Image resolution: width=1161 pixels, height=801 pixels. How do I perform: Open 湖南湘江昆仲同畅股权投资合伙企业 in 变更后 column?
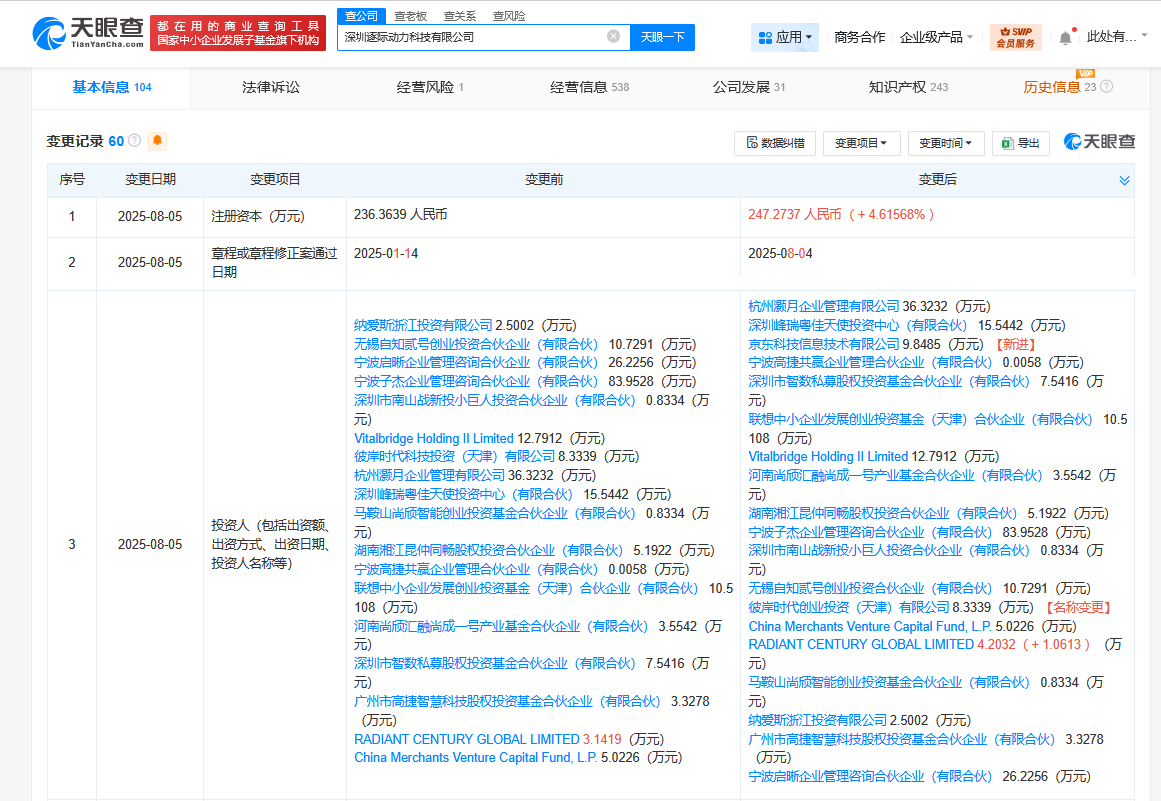883,513
